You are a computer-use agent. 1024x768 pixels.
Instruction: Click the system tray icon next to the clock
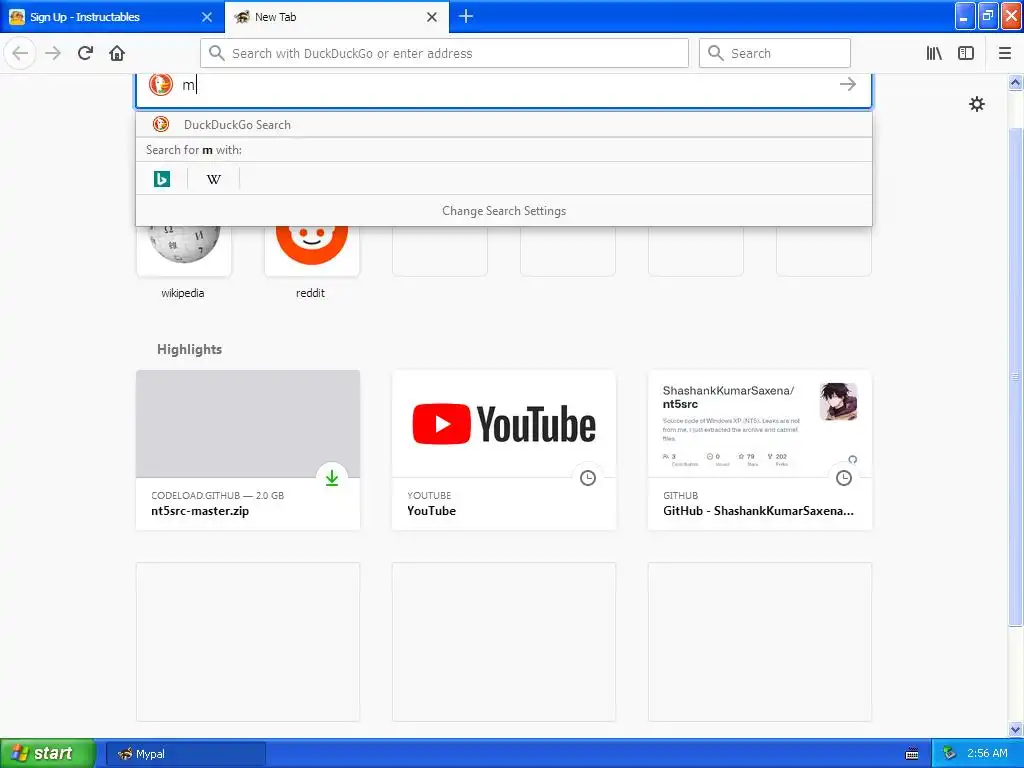point(950,754)
